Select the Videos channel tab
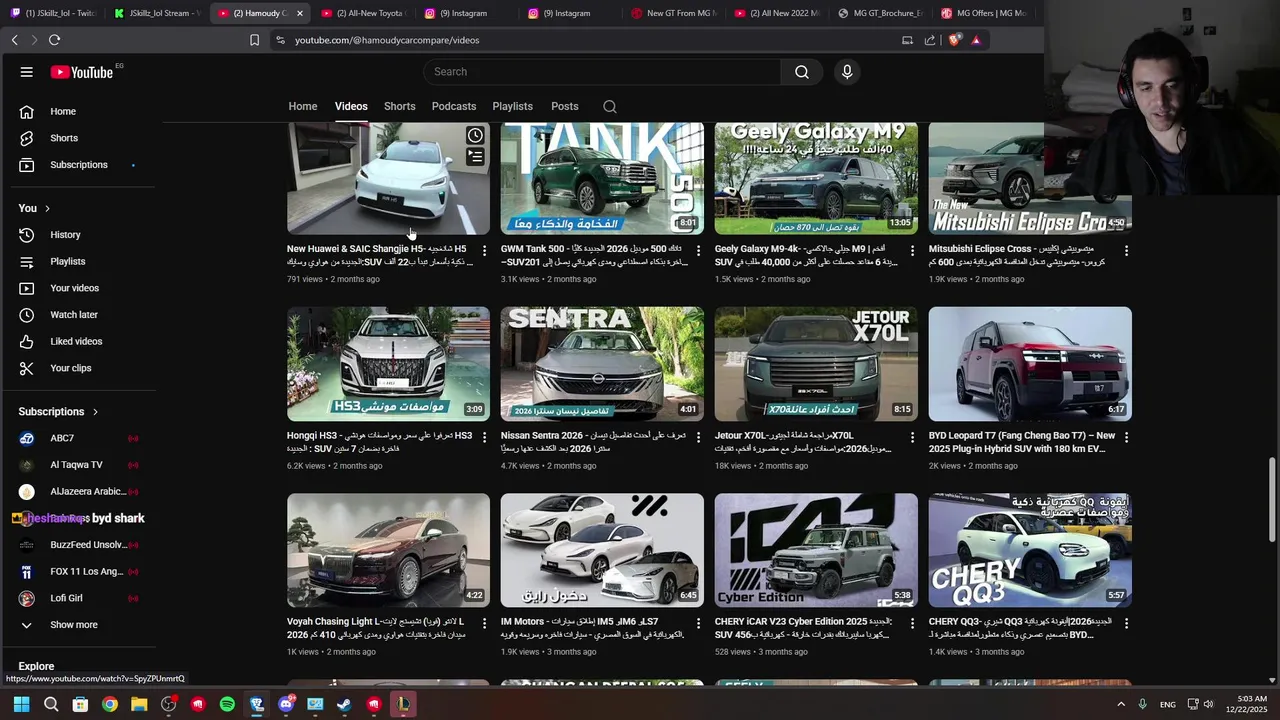This screenshot has height=720, width=1280. [351, 106]
